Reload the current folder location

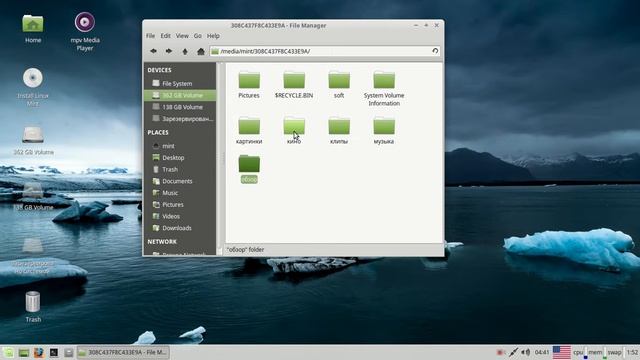coord(435,51)
